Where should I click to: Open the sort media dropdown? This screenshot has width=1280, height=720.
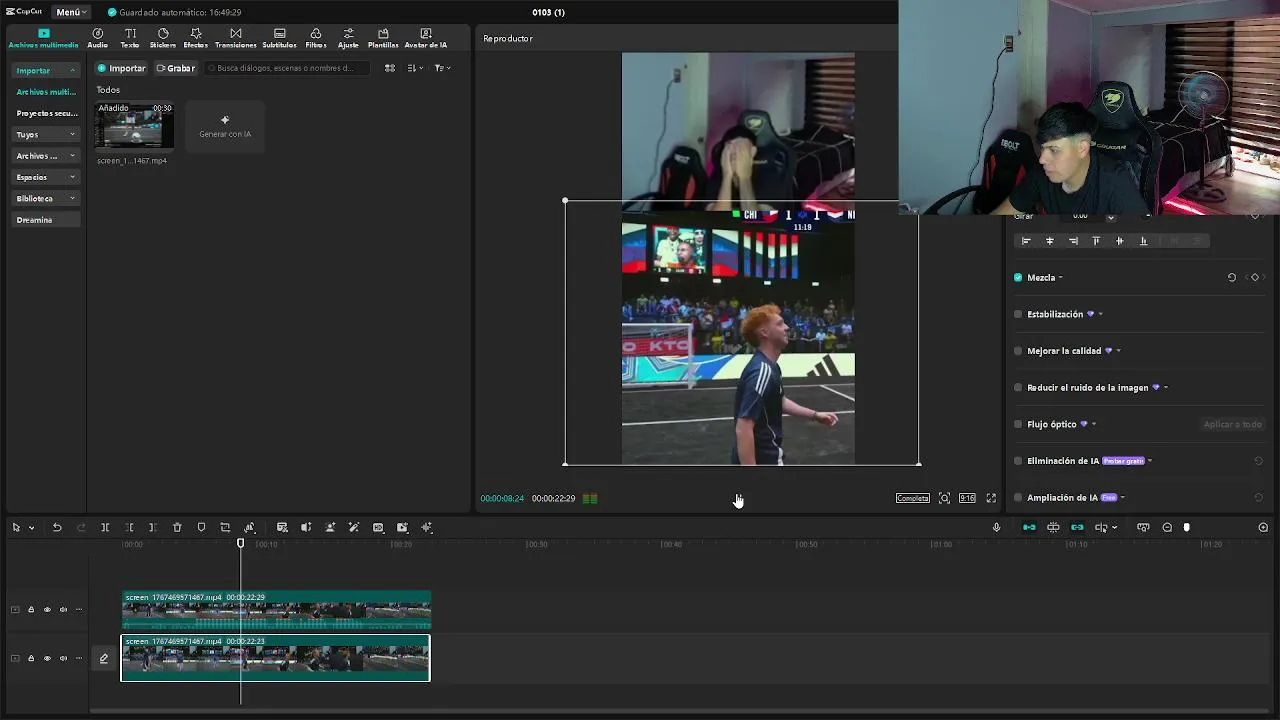[x=416, y=68]
